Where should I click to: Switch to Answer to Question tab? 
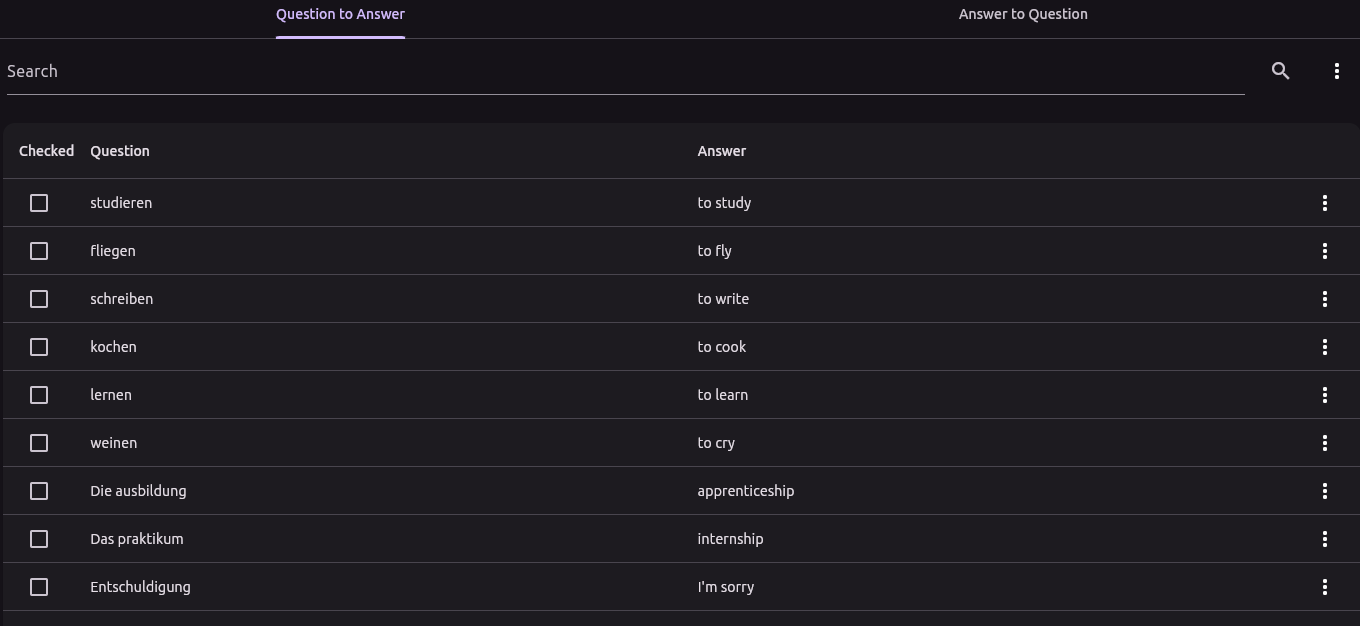point(1022,15)
